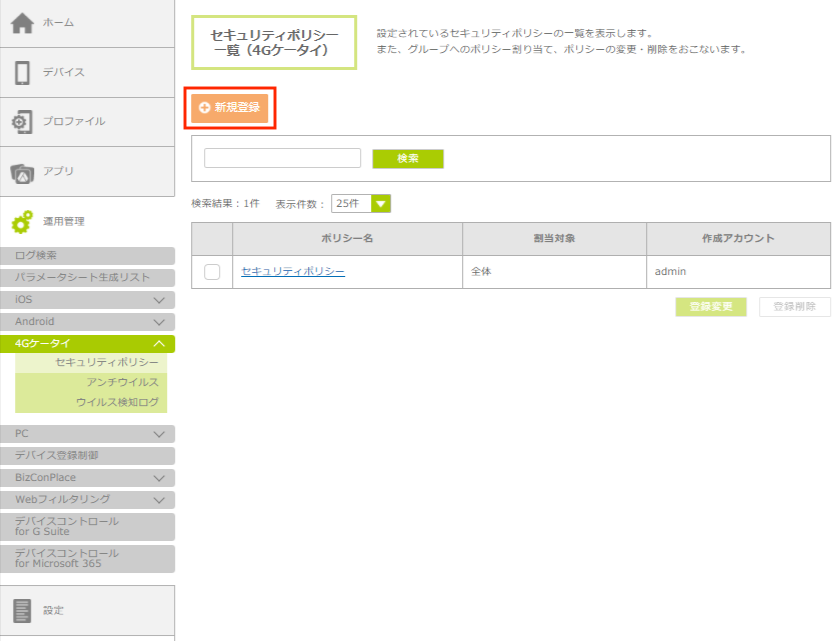Click the Home house icon
Viewport: 840px width, 641px height.
click(x=22, y=22)
